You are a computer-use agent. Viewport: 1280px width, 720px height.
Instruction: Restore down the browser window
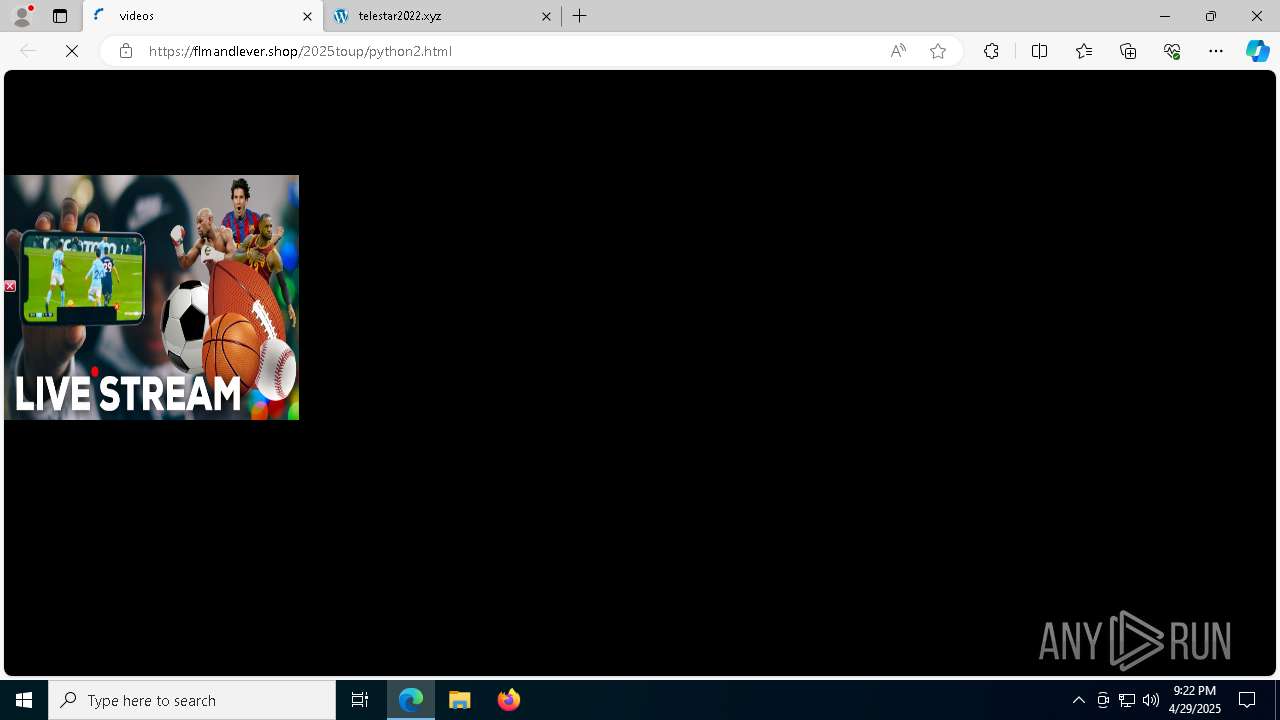(1211, 16)
